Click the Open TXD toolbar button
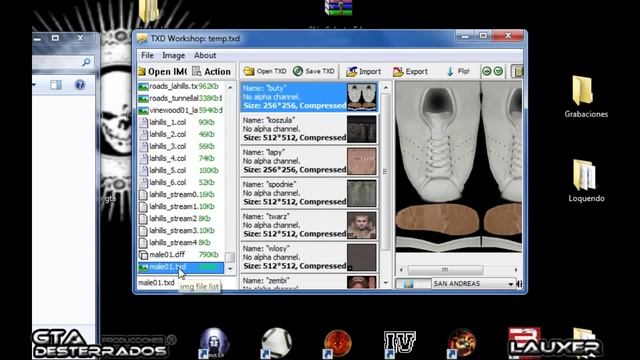The image size is (640, 360). point(265,71)
